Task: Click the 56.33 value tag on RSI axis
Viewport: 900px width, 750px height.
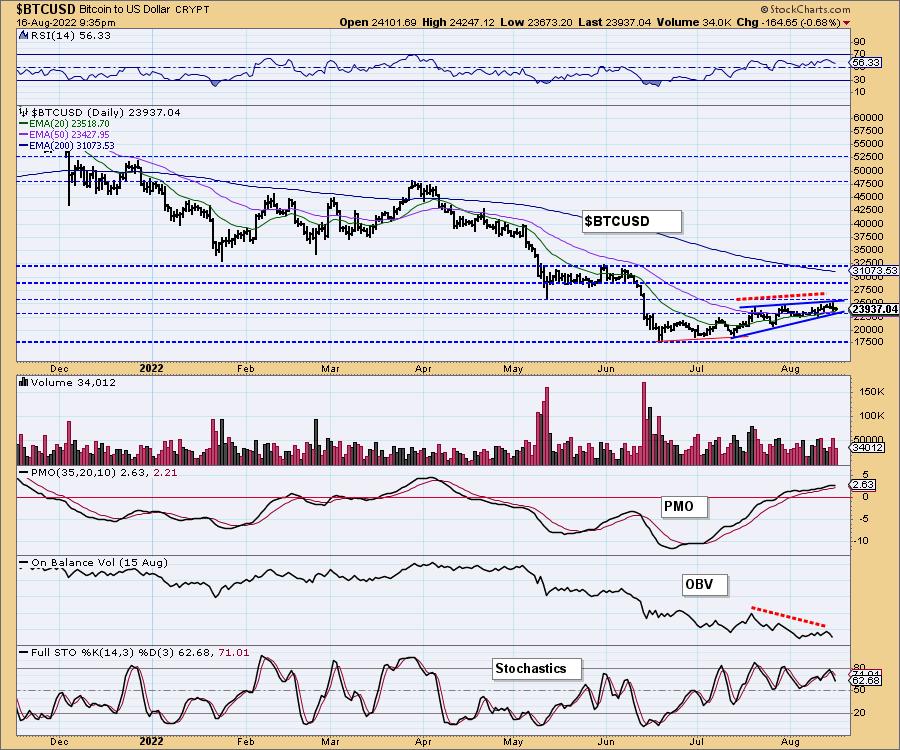Action: pyautogui.click(x=867, y=62)
